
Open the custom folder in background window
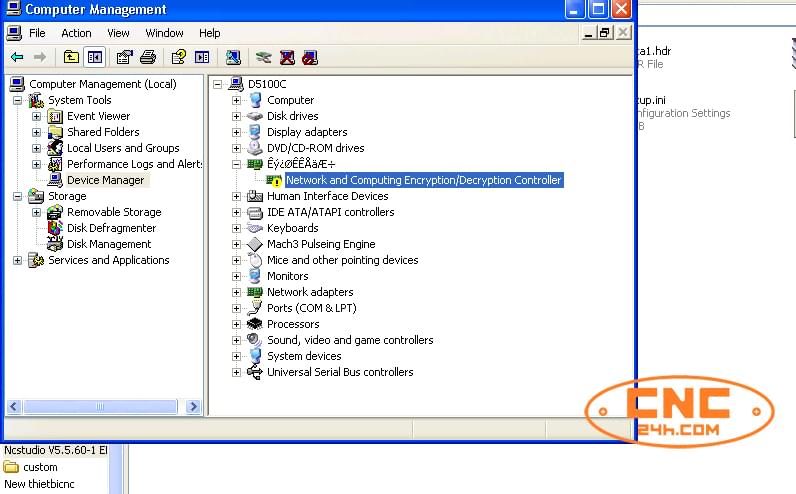(30, 467)
